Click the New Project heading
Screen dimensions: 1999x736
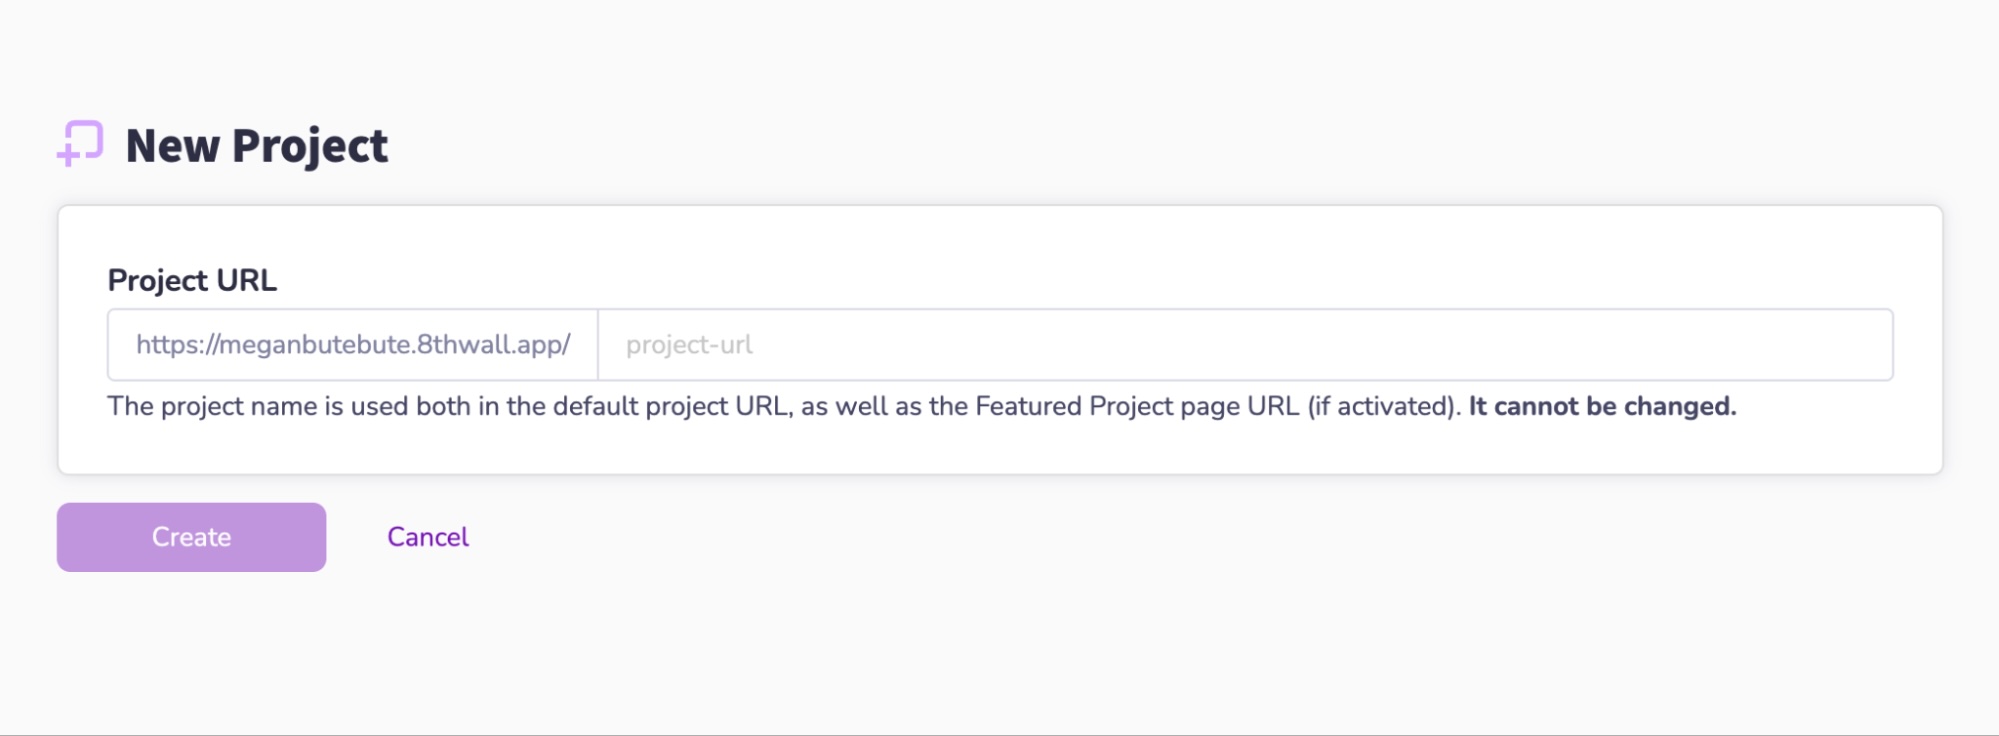click(x=258, y=146)
